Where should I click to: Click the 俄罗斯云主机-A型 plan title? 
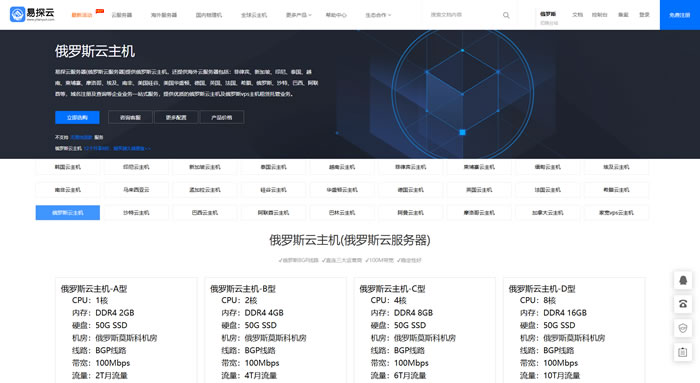tap(94, 289)
